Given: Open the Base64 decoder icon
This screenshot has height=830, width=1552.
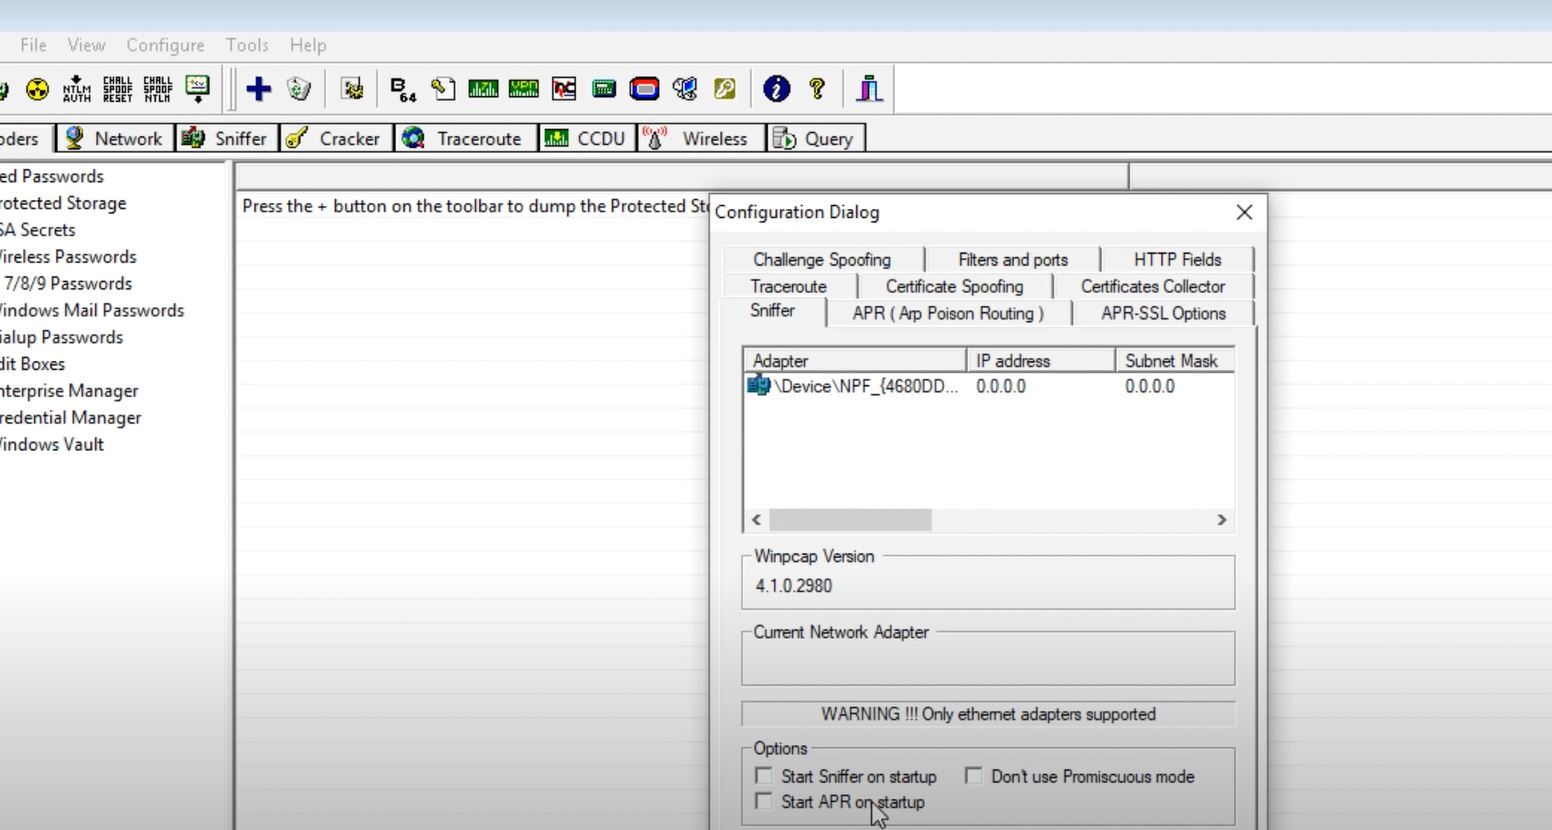Looking at the screenshot, I should [402, 89].
